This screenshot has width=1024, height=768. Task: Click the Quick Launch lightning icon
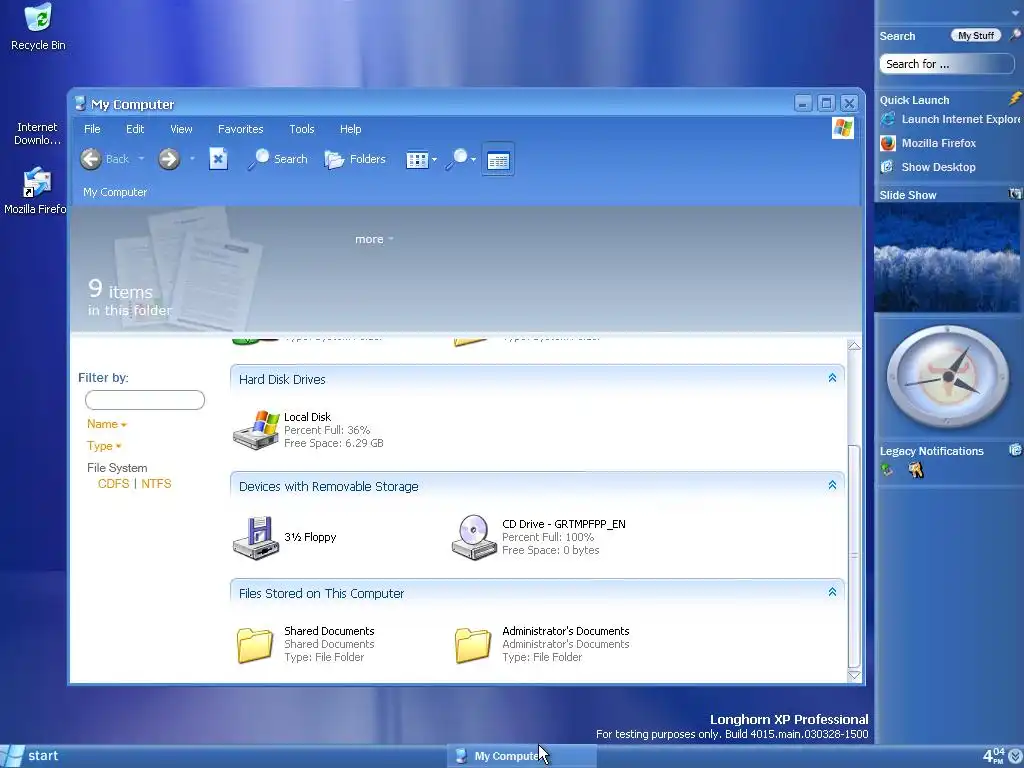coord(1016,99)
